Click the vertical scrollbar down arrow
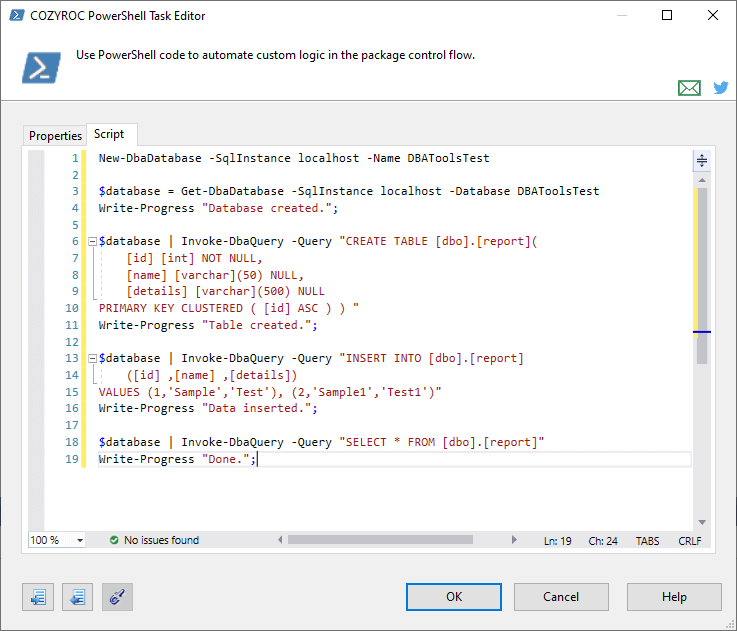Viewport: 737px width, 631px height. coord(702,522)
